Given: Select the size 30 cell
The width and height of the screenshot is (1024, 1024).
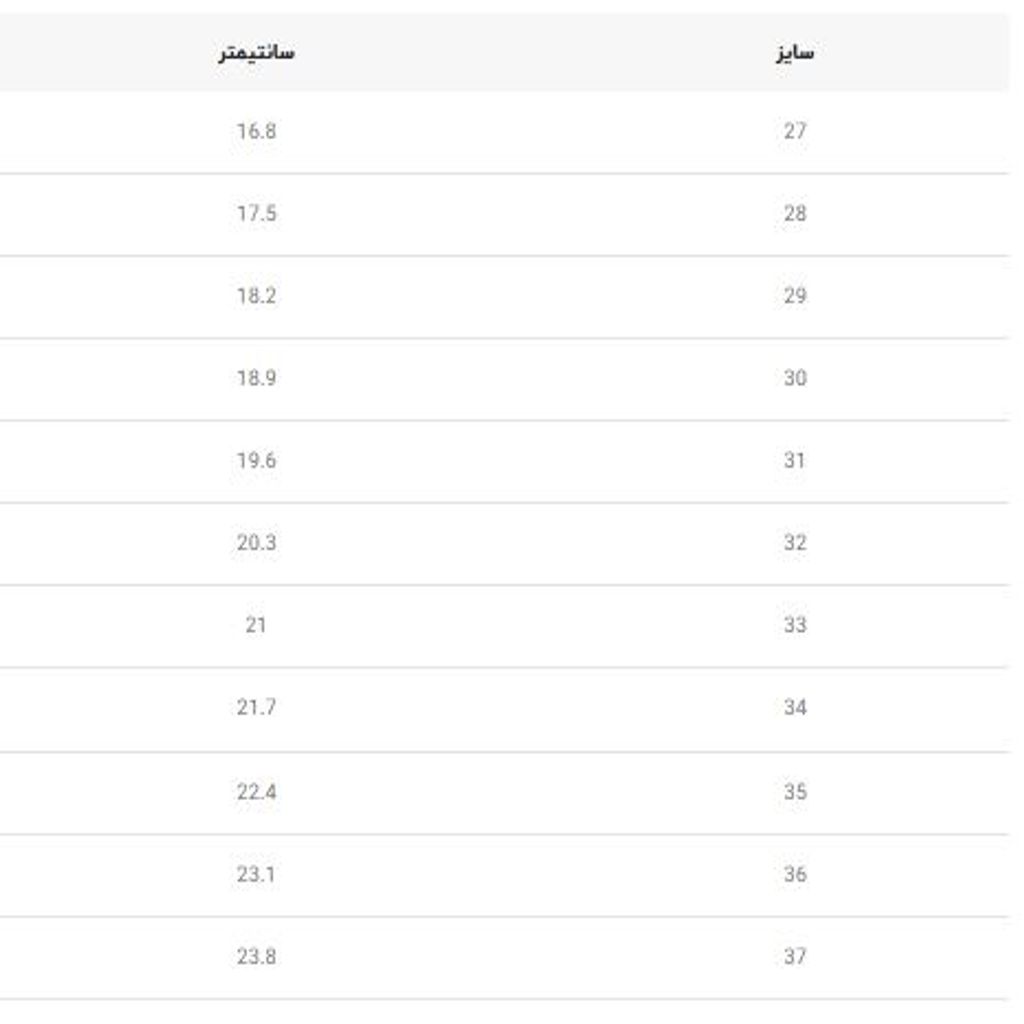Looking at the screenshot, I should [x=795, y=378].
